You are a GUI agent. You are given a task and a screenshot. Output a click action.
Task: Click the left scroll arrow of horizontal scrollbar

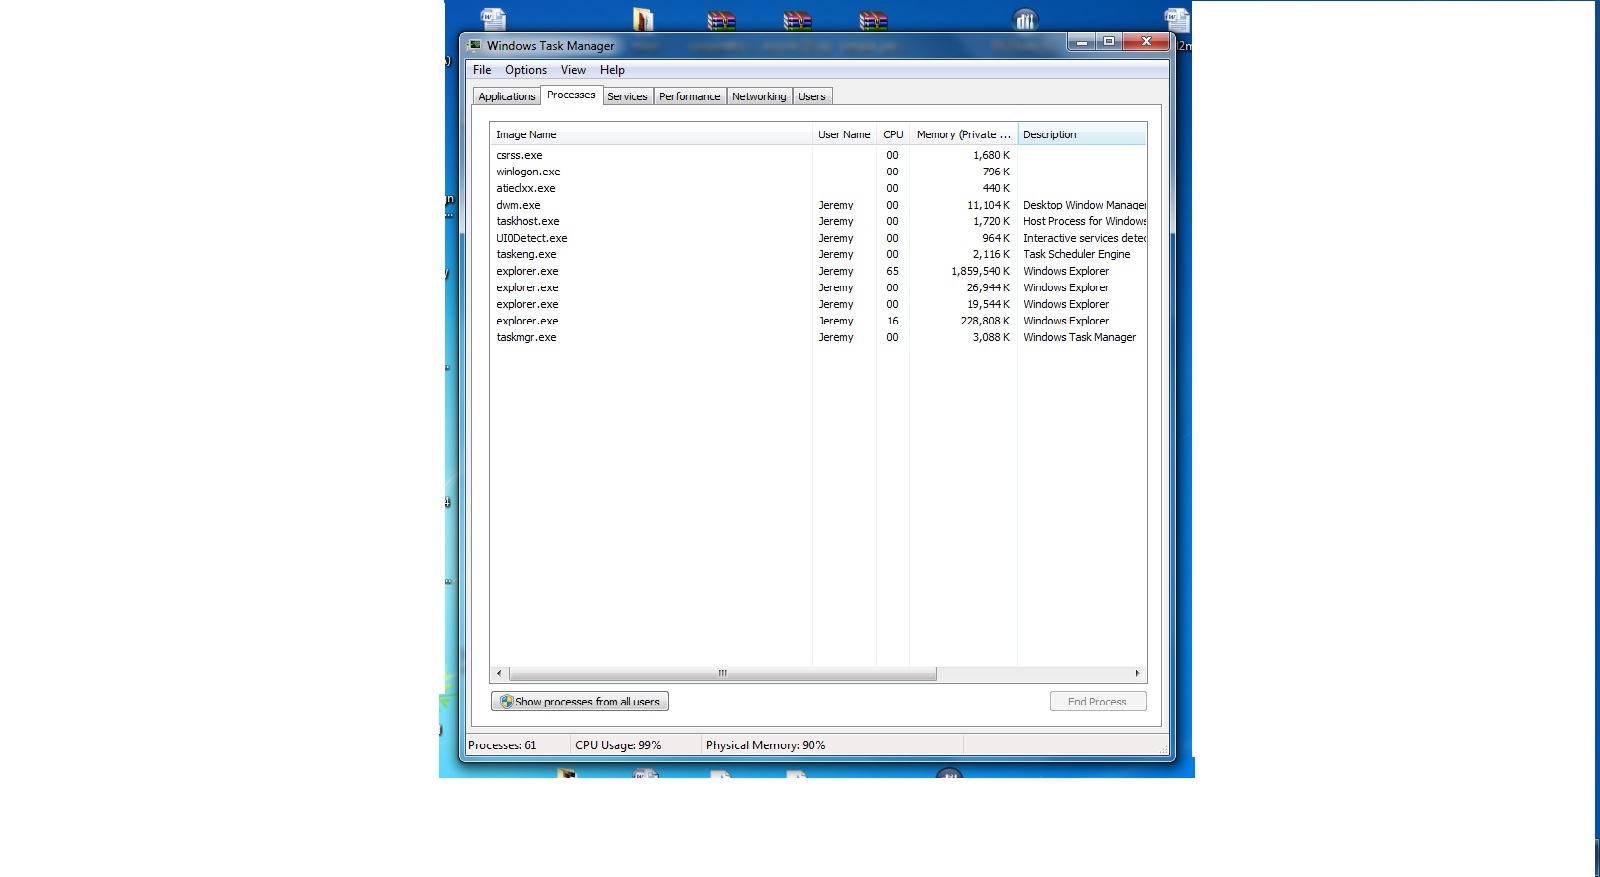click(499, 674)
